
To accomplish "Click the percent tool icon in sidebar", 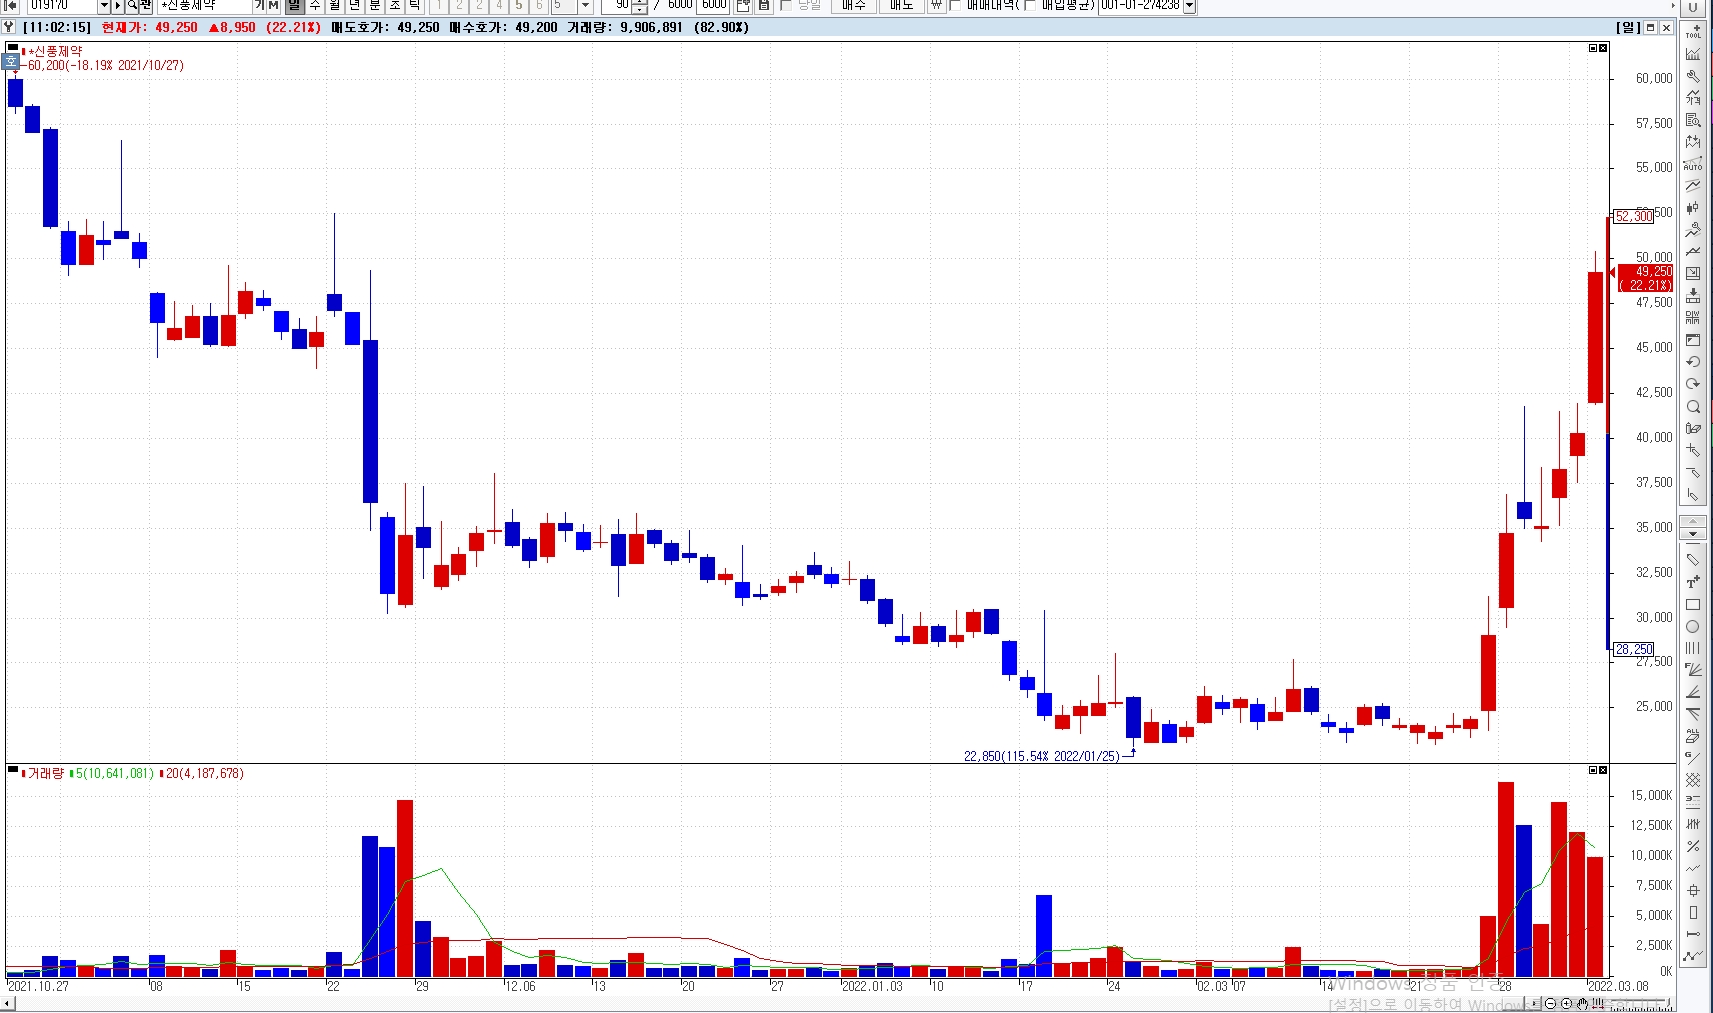I will coord(1693,846).
